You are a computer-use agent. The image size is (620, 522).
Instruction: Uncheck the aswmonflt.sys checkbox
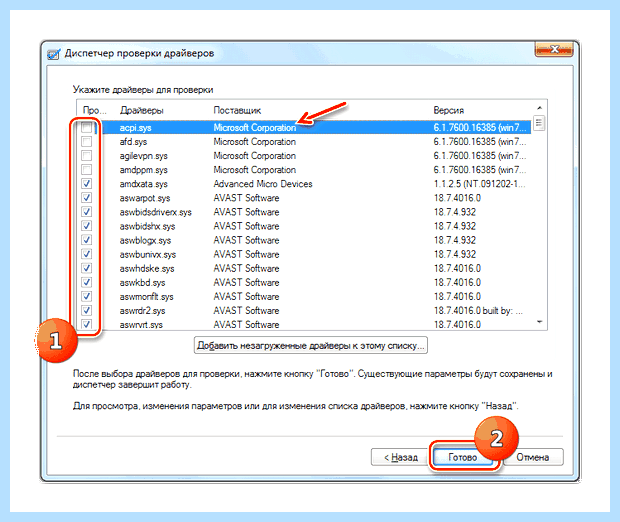tap(86, 296)
